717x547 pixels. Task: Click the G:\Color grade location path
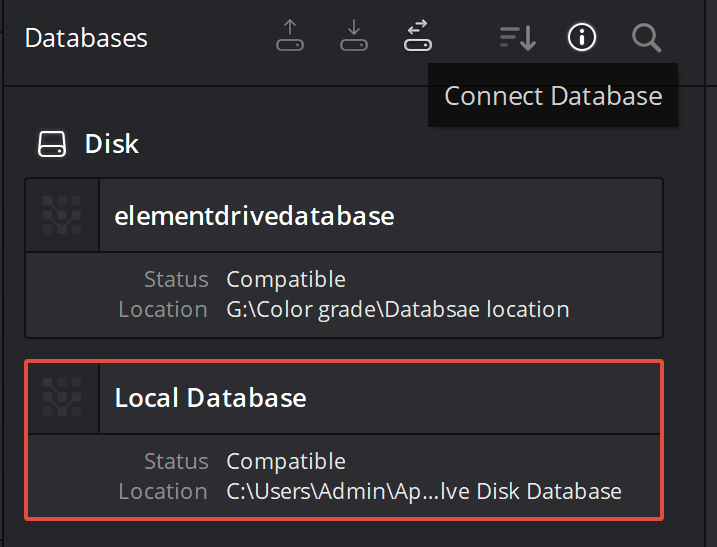[397, 309]
